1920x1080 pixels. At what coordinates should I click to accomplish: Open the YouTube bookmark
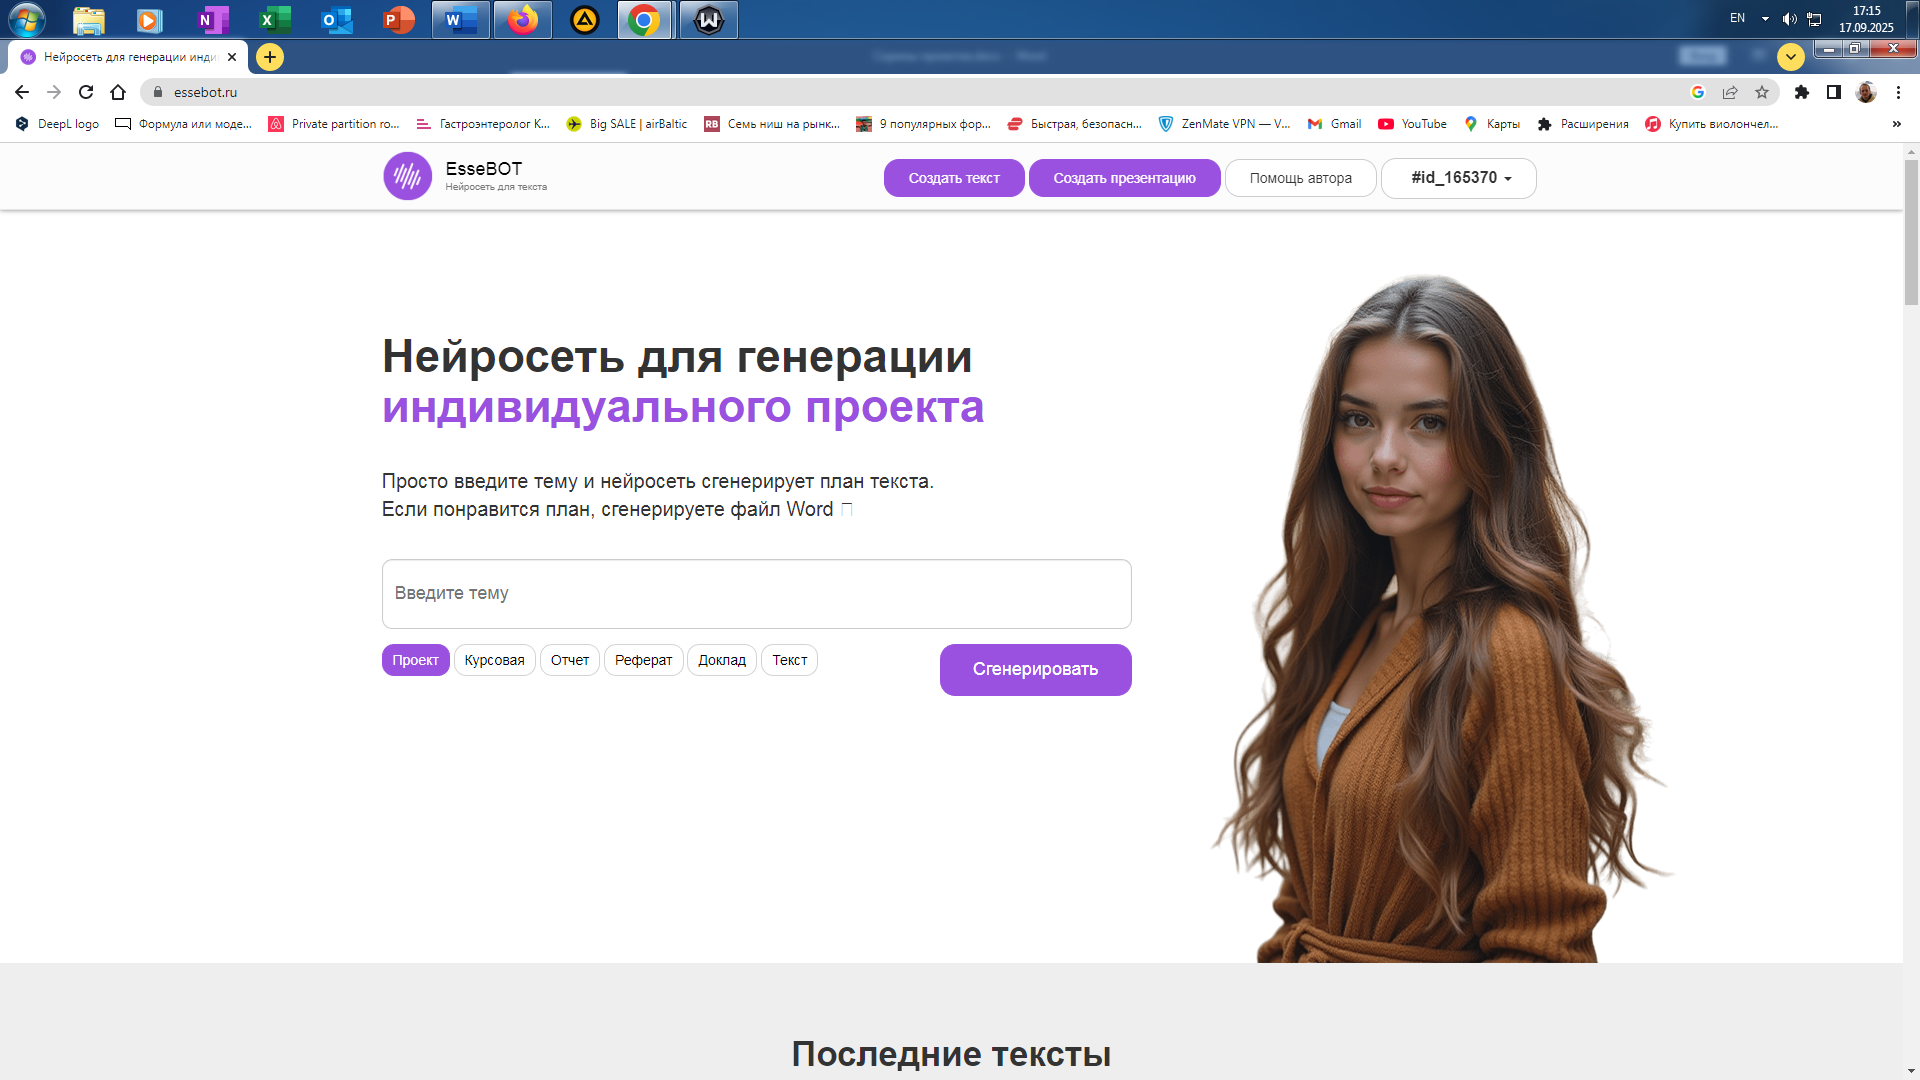tap(1412, 124)
